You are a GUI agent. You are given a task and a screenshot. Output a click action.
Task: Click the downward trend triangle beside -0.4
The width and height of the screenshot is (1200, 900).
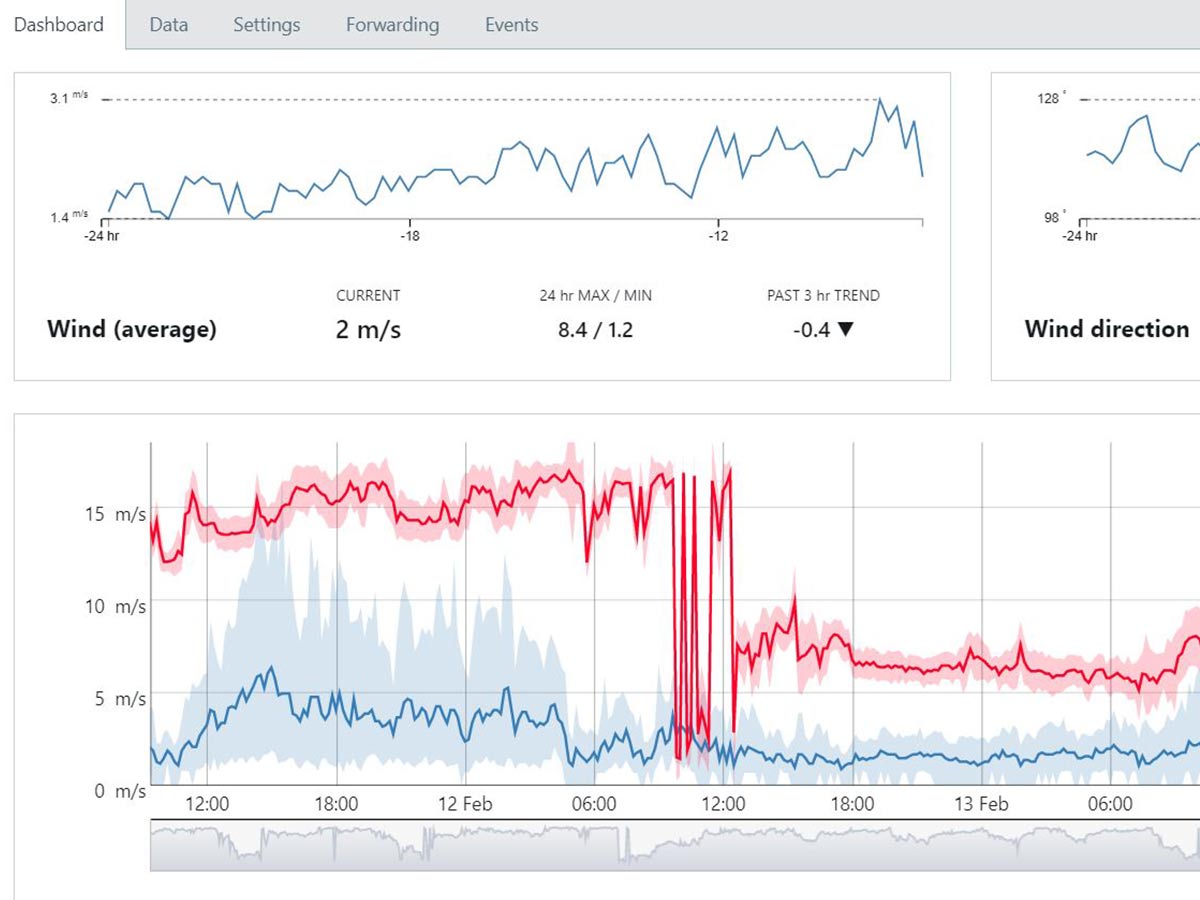(x=846, y=329)
